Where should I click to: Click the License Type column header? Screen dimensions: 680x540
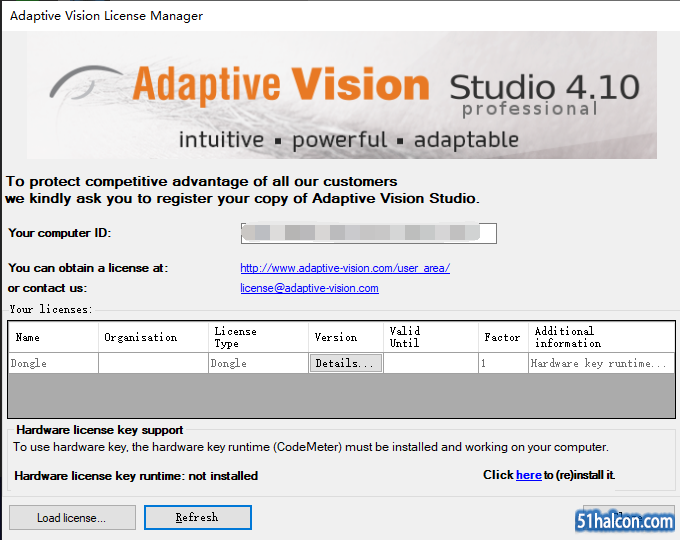click(258, 337)
